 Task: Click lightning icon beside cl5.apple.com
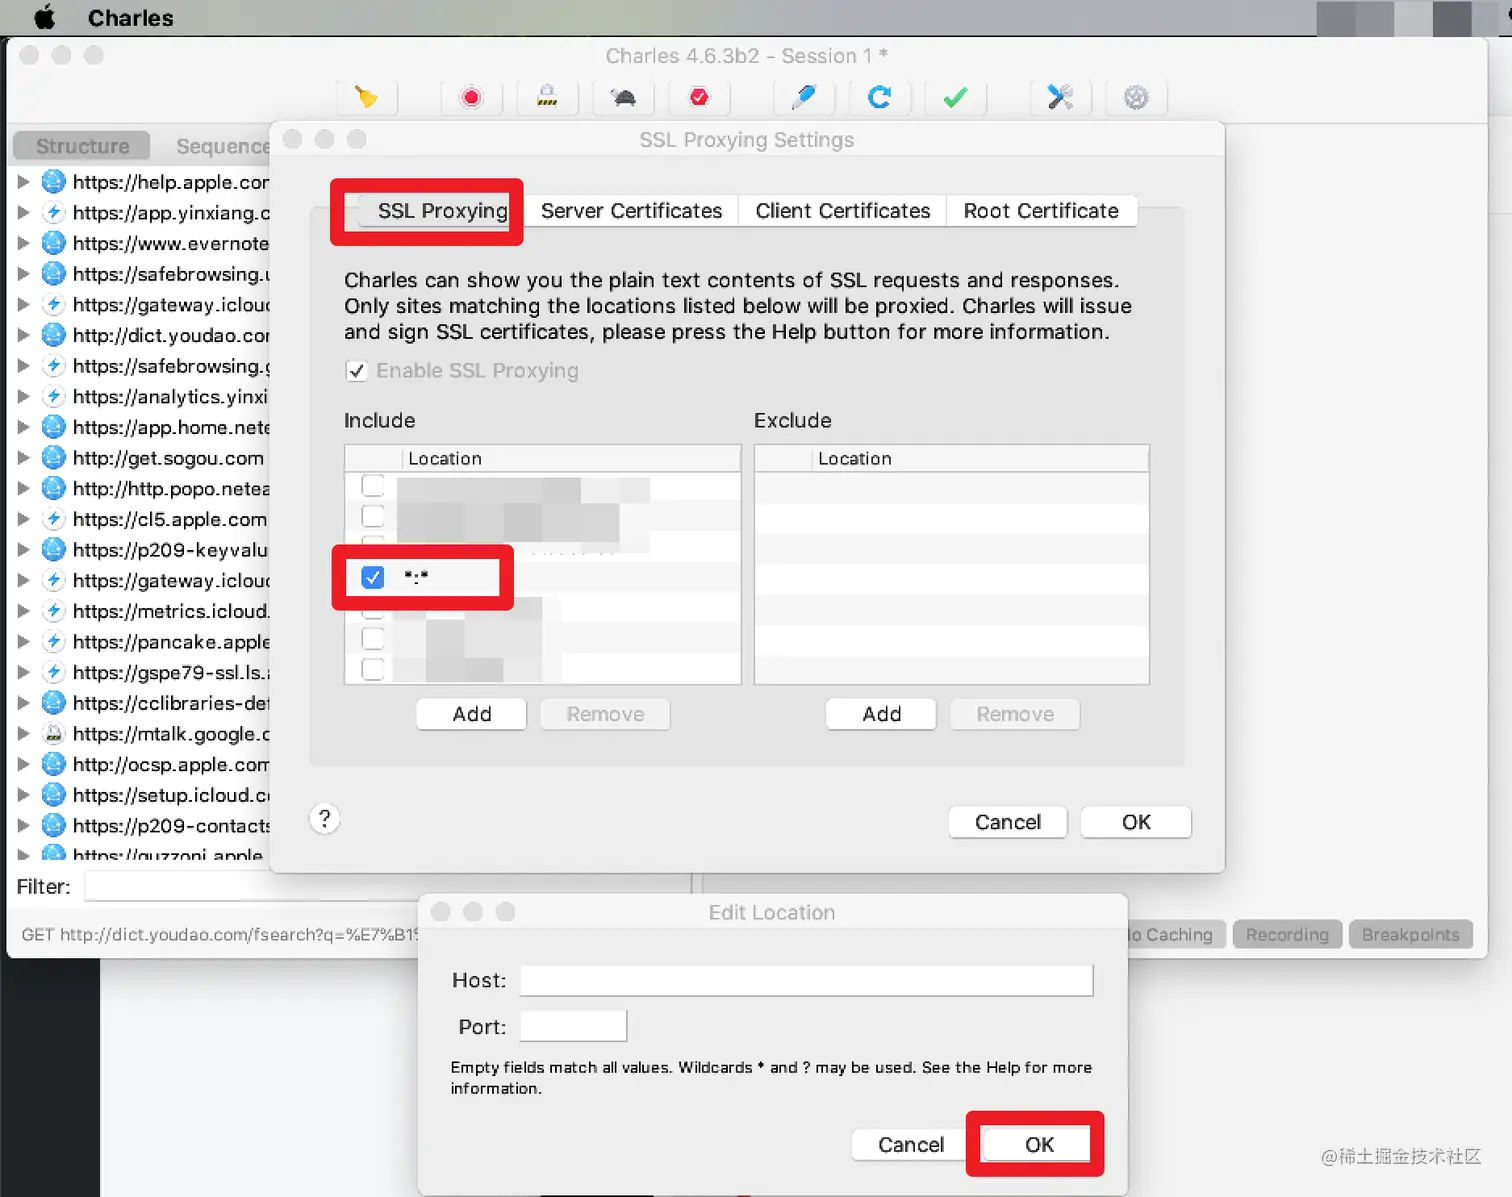[54, 519]
